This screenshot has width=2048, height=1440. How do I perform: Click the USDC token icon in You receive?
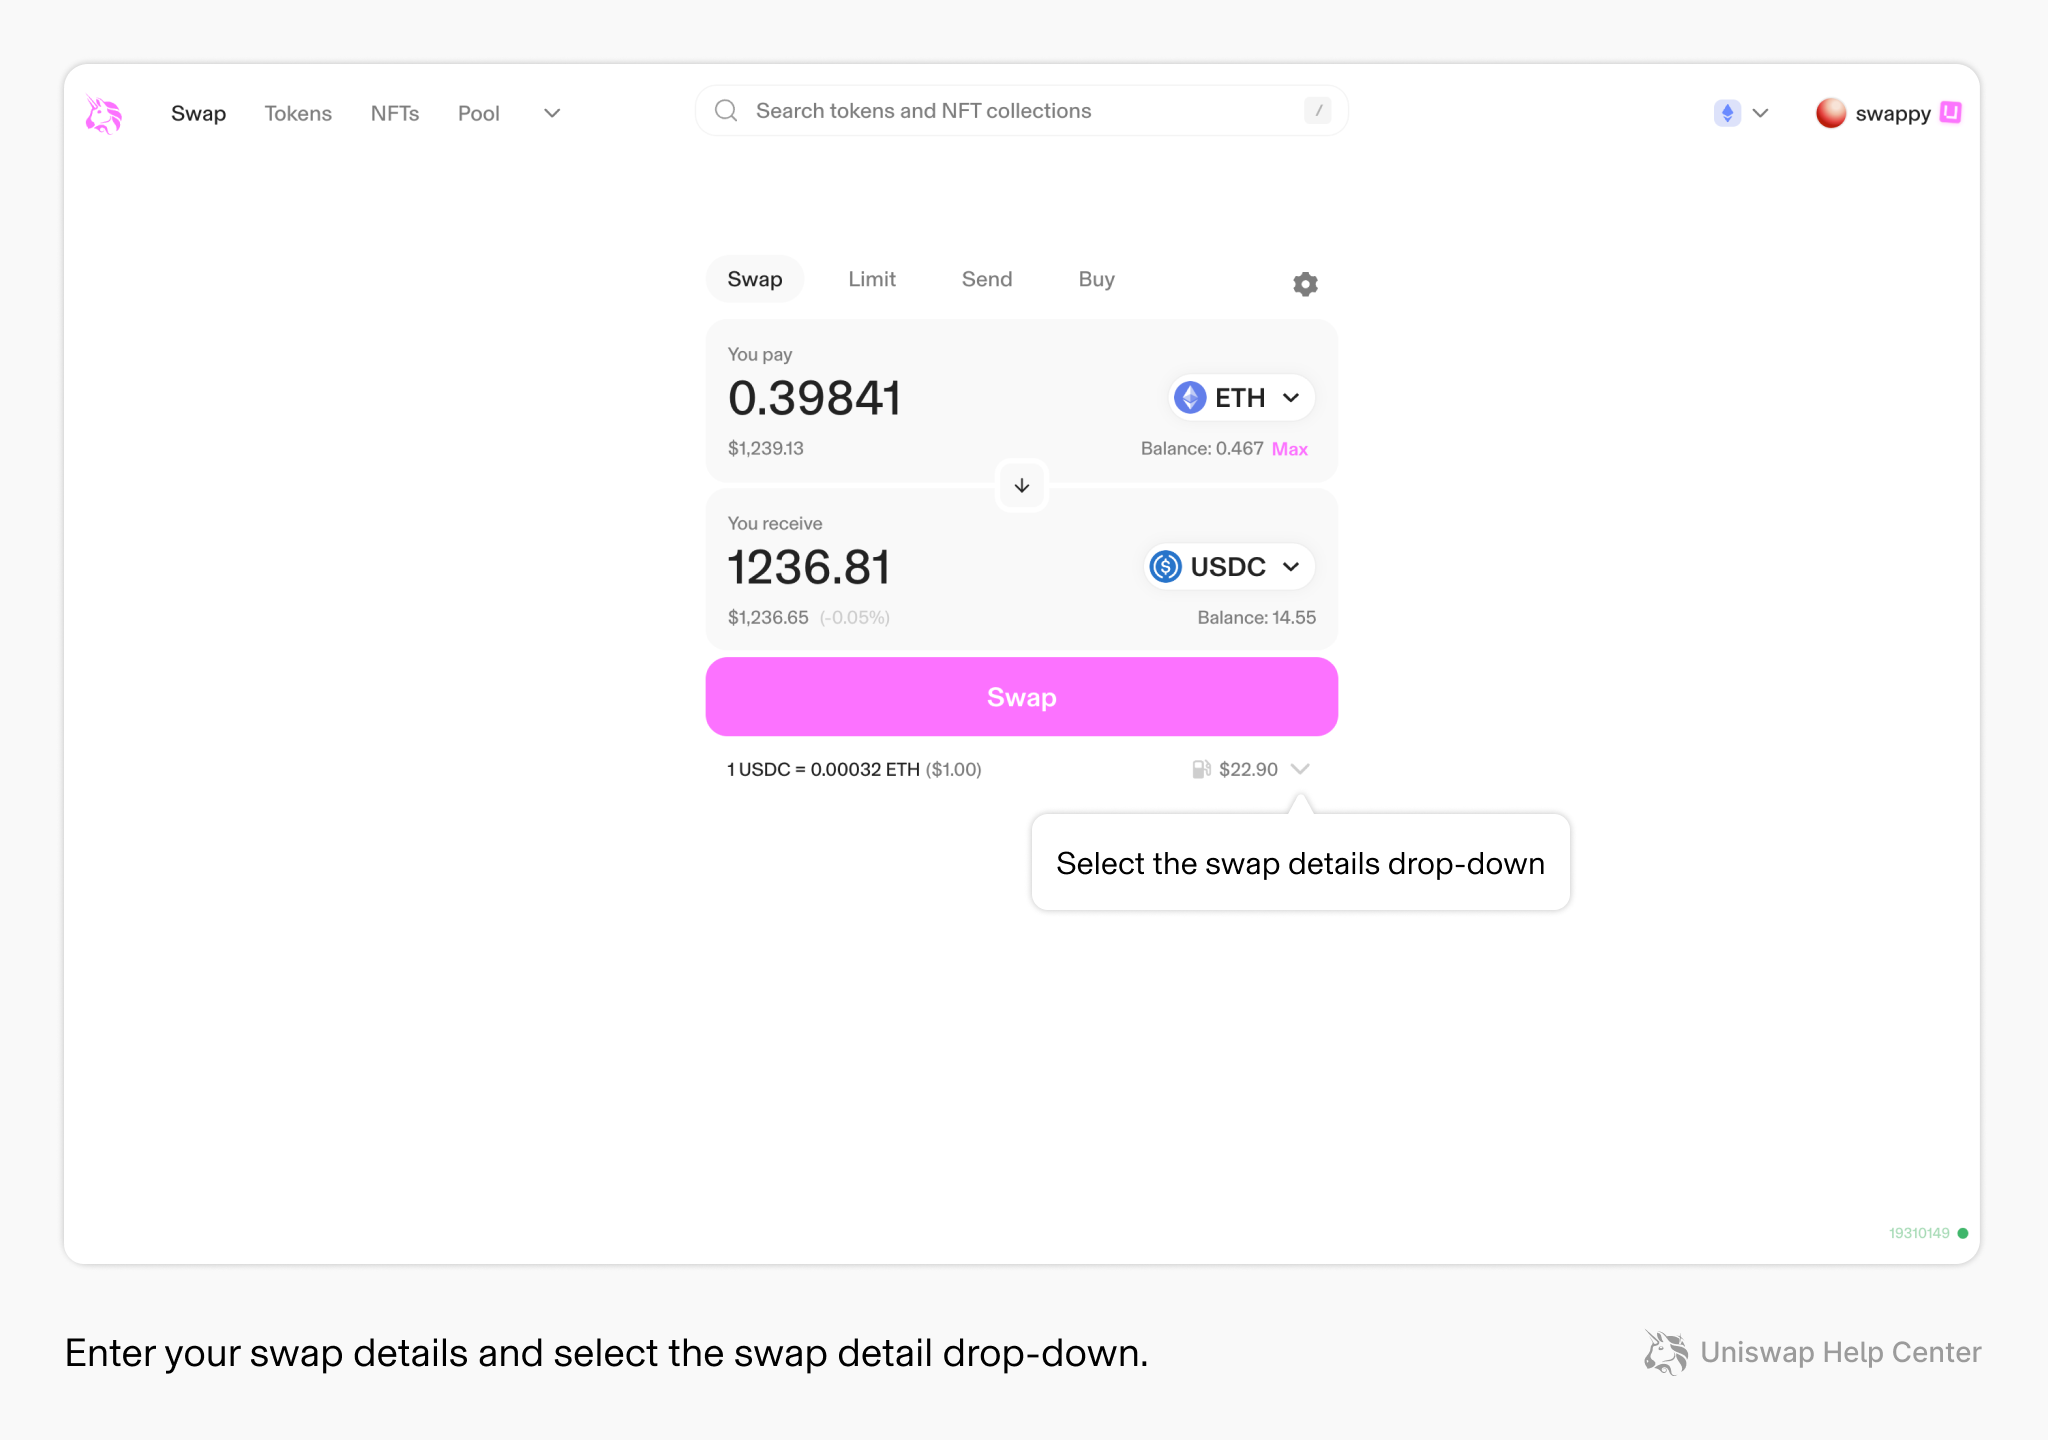[x=1164, y=567]
